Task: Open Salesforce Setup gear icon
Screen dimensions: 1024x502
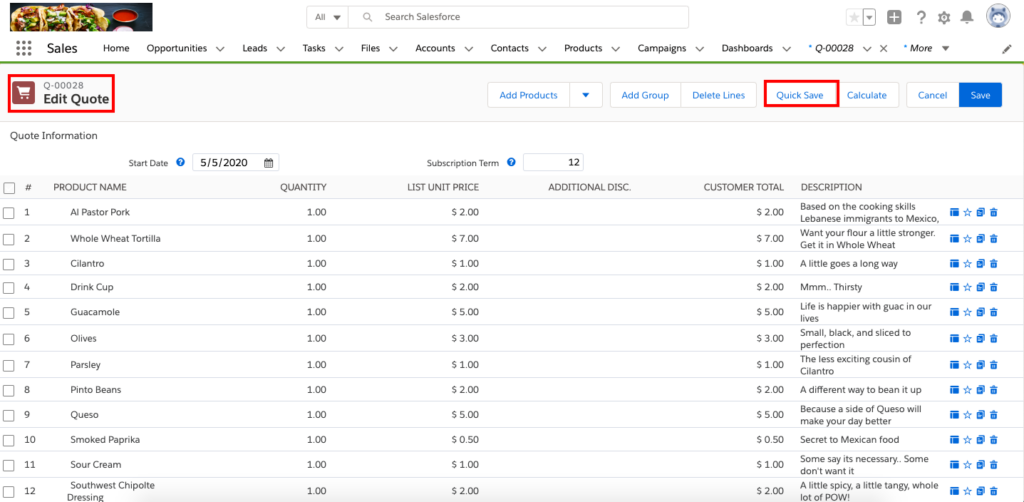Action: [945, 17]
